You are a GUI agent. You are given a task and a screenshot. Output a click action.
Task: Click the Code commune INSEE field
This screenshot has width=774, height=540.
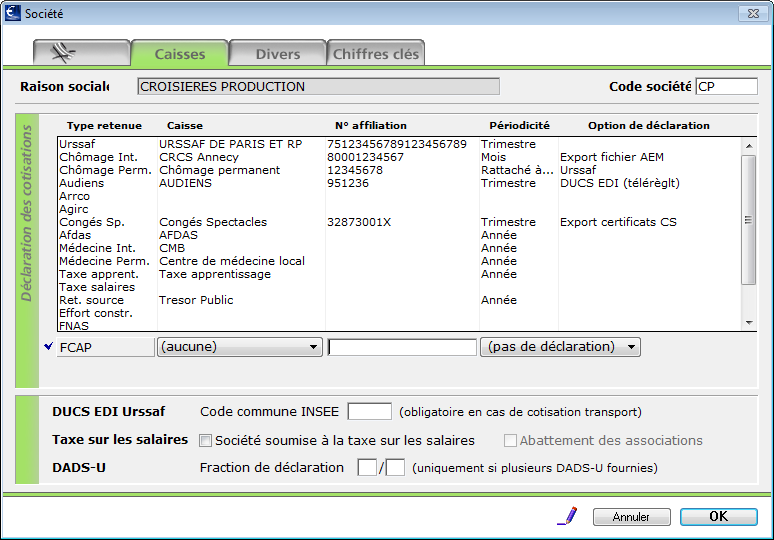[x=370, y=411]
